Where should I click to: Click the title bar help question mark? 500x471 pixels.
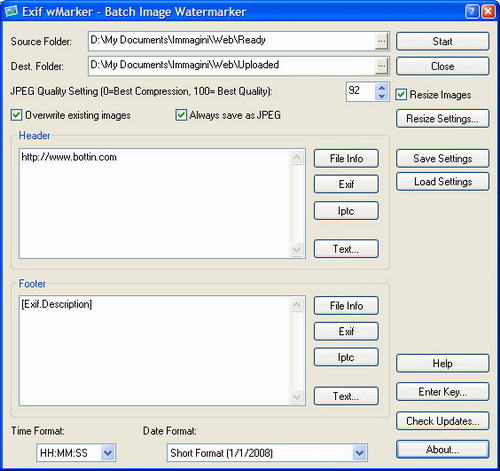[x=472, y=12]
